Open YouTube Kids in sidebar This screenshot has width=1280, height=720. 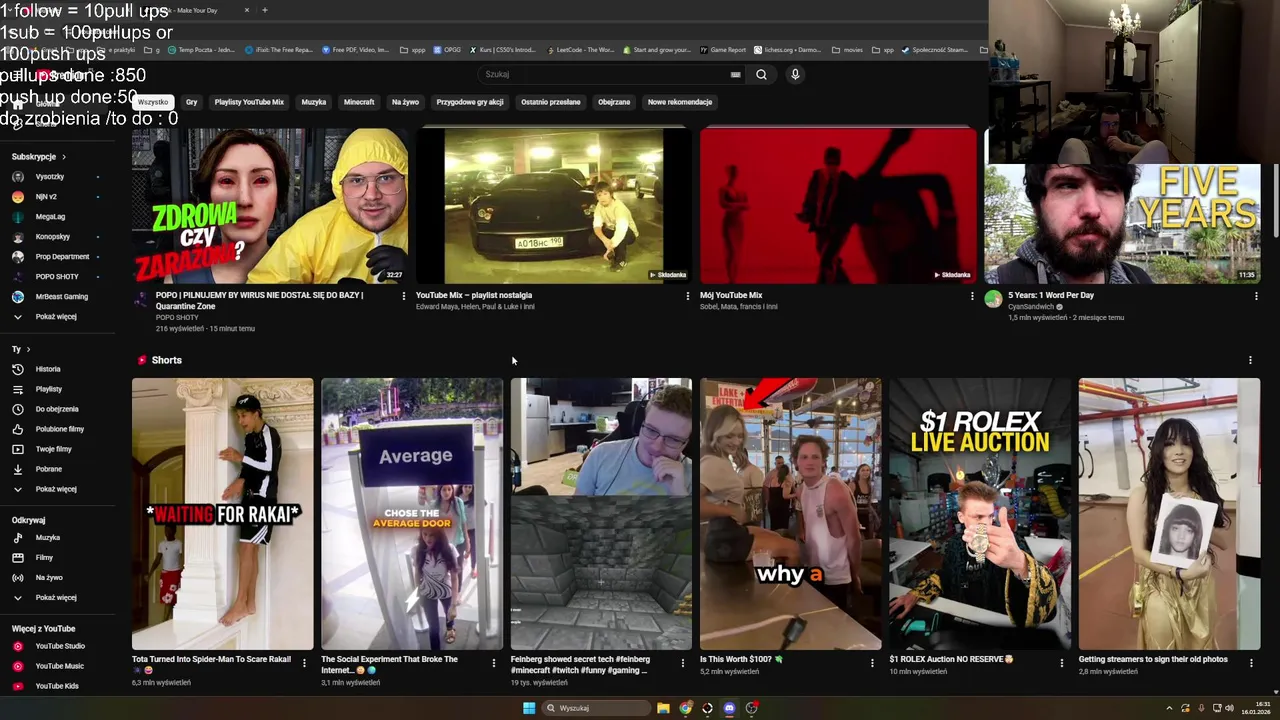point(56,686)
